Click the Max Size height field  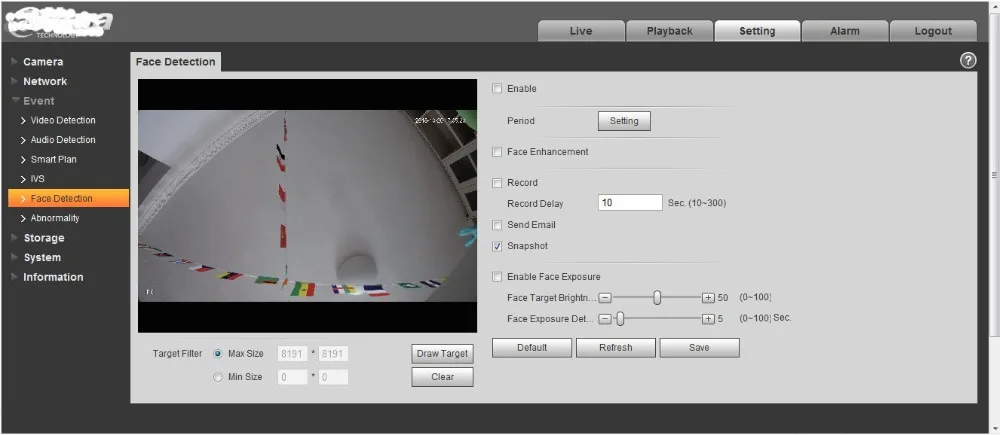(x=334, y=354)
